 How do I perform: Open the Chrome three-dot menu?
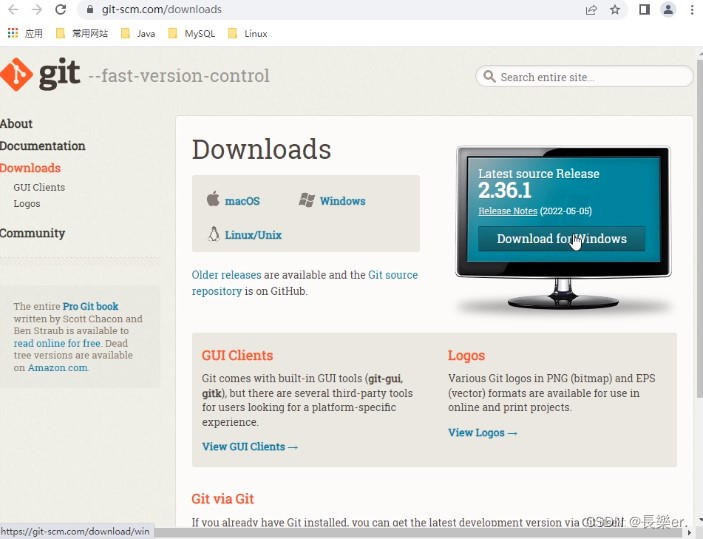692,9
